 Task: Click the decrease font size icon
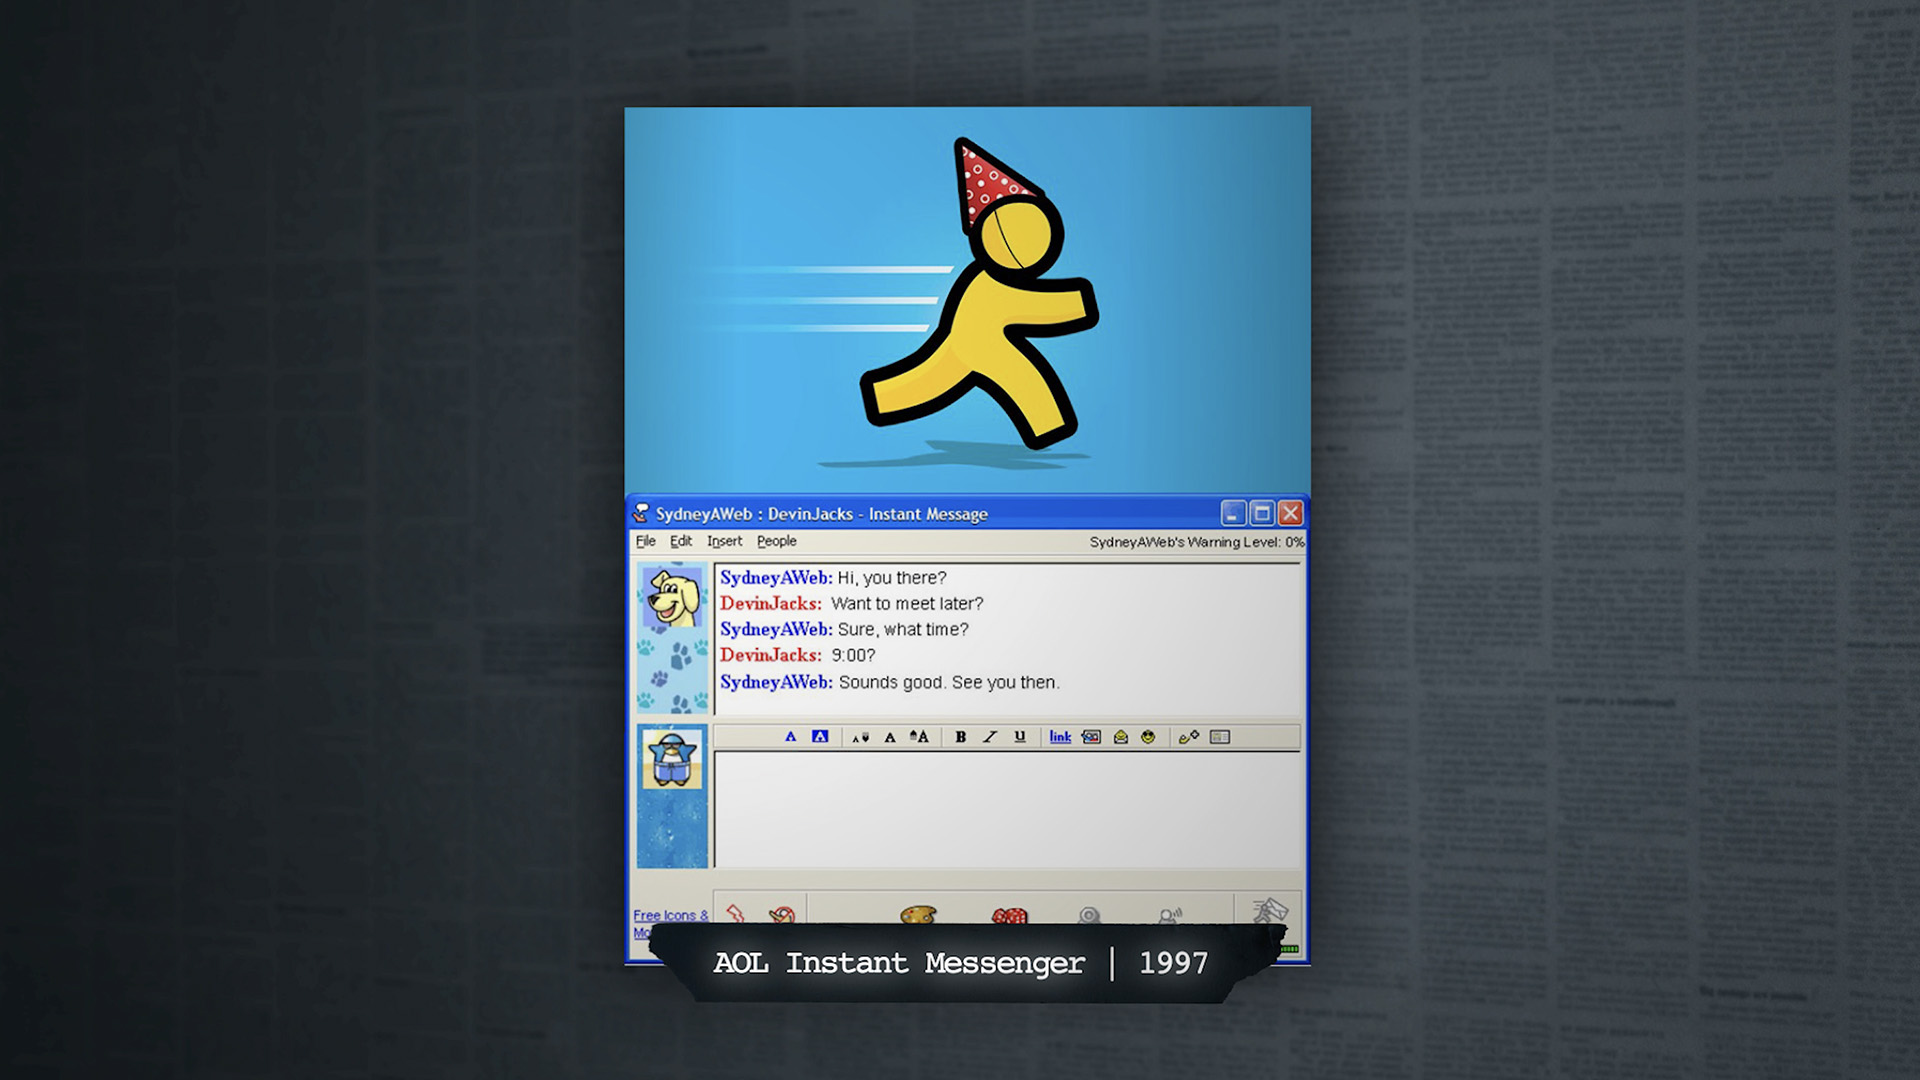(860, 737)
